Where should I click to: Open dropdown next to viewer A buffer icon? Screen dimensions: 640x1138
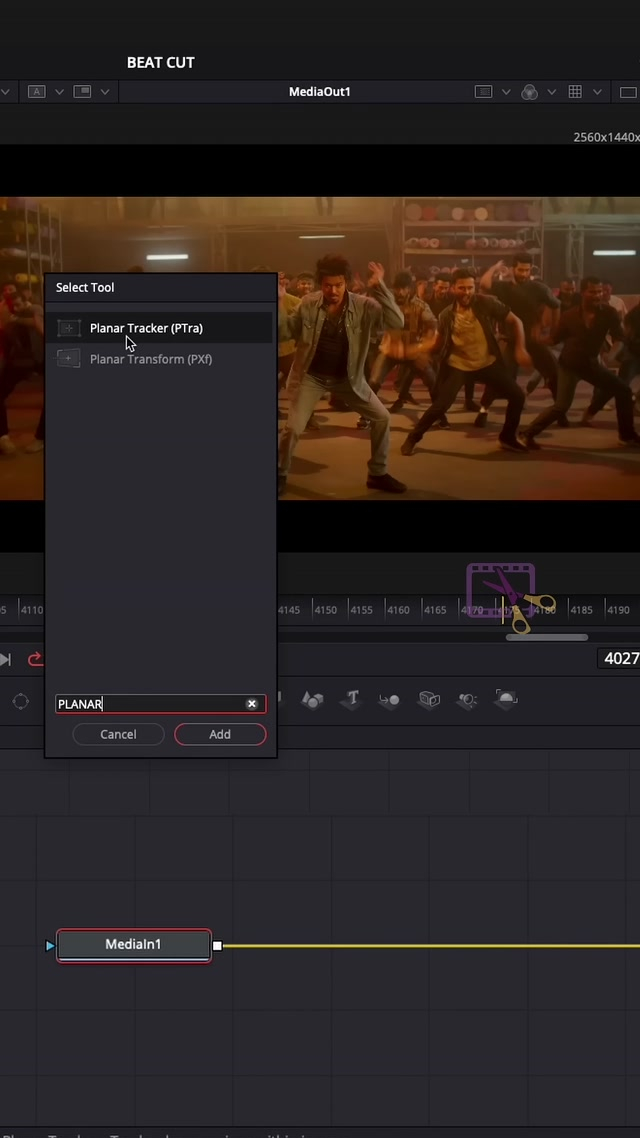tap(59, 92)
